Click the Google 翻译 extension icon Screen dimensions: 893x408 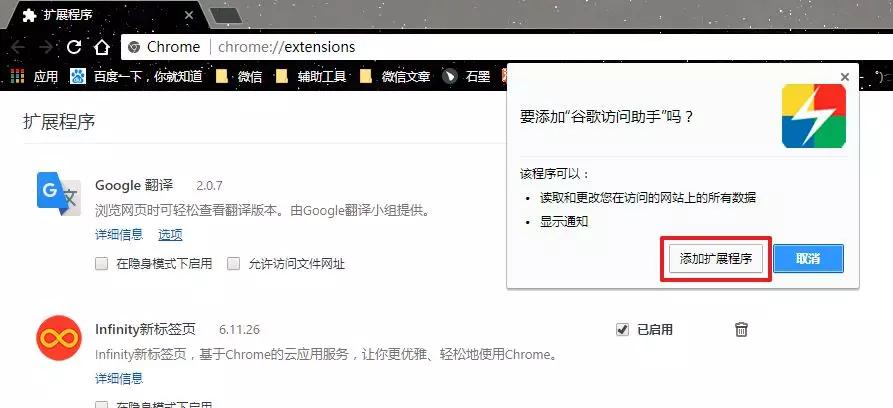(x=59, y=194)
